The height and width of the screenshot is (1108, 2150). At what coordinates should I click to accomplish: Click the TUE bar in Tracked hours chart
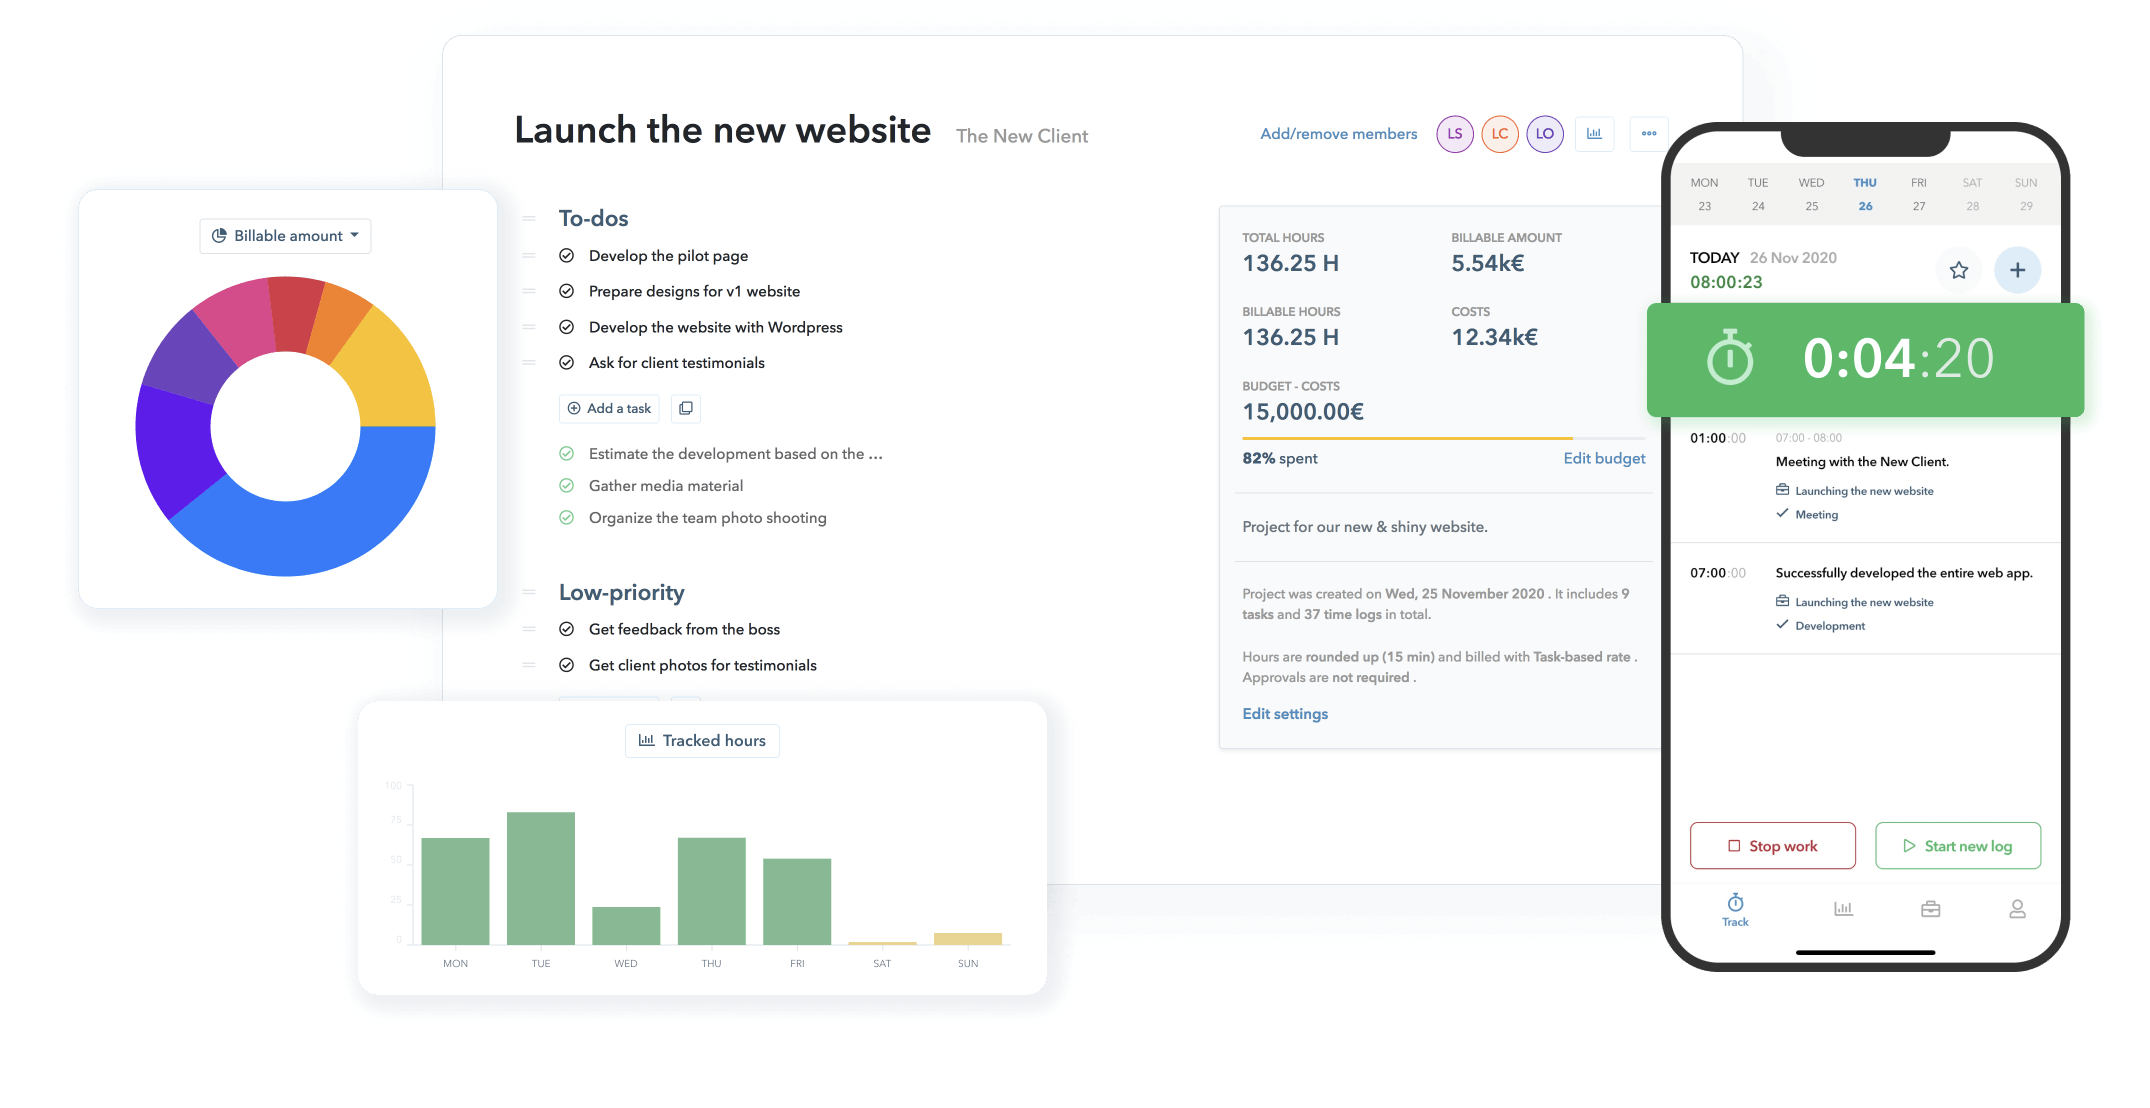pos(540,878)
